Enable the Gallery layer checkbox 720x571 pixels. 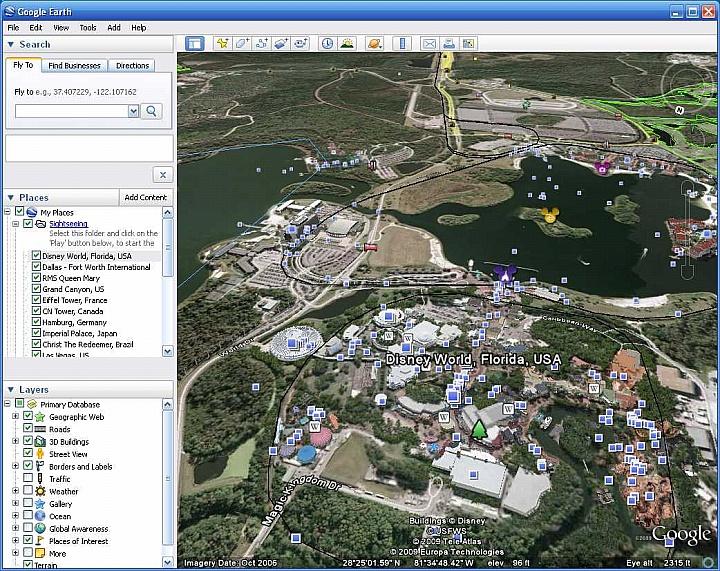(28, 503)
